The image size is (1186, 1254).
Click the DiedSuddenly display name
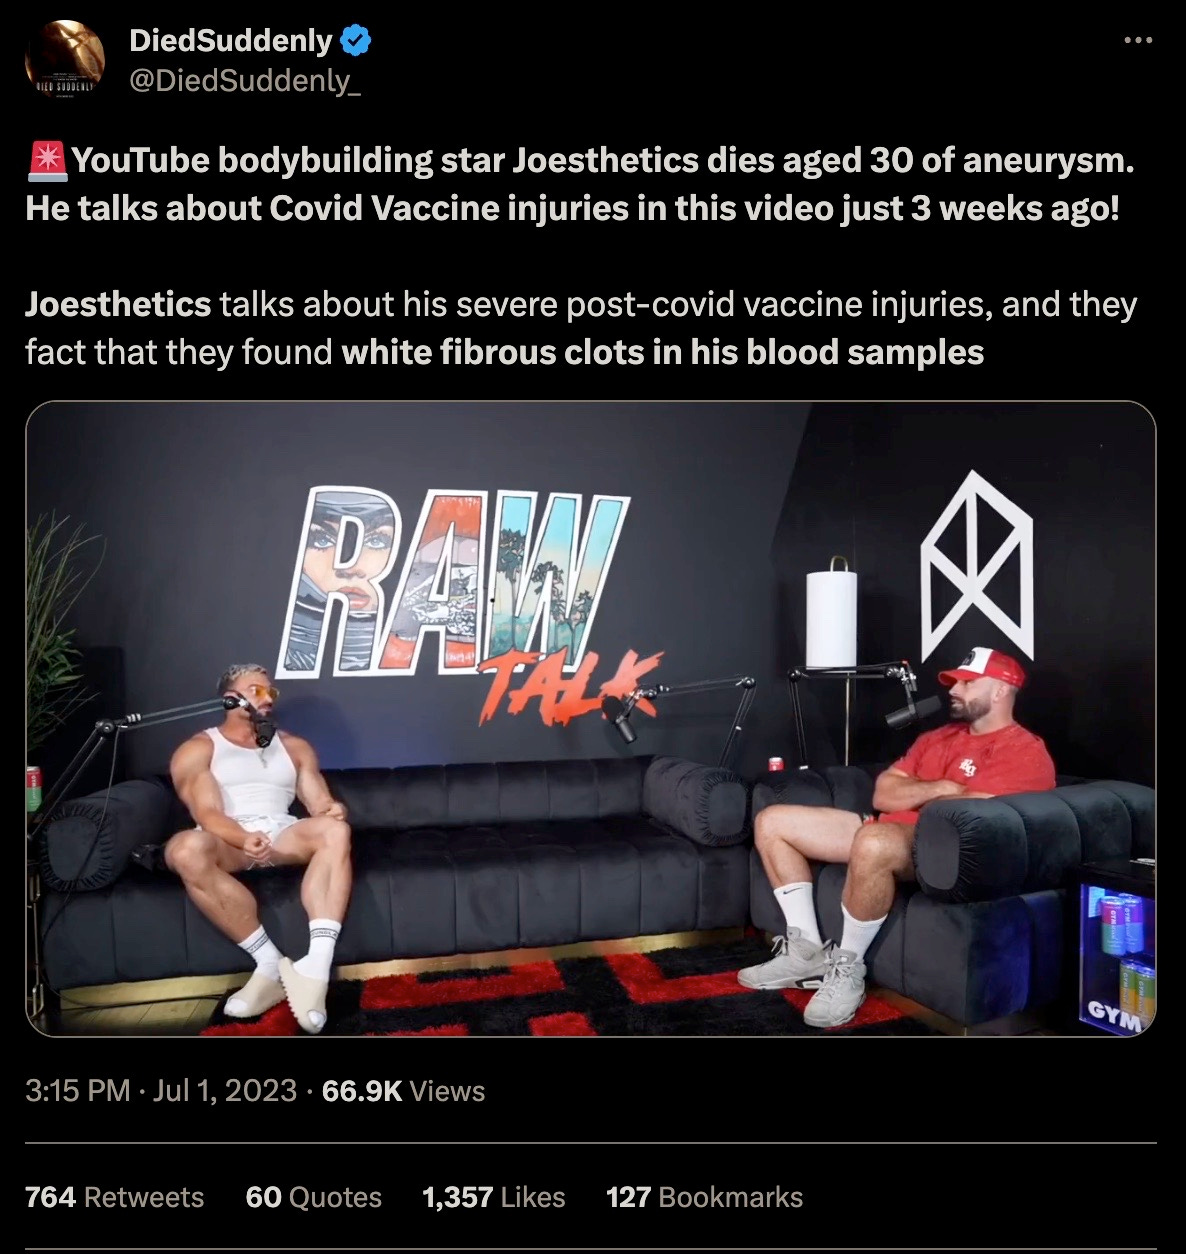point(231,40)
